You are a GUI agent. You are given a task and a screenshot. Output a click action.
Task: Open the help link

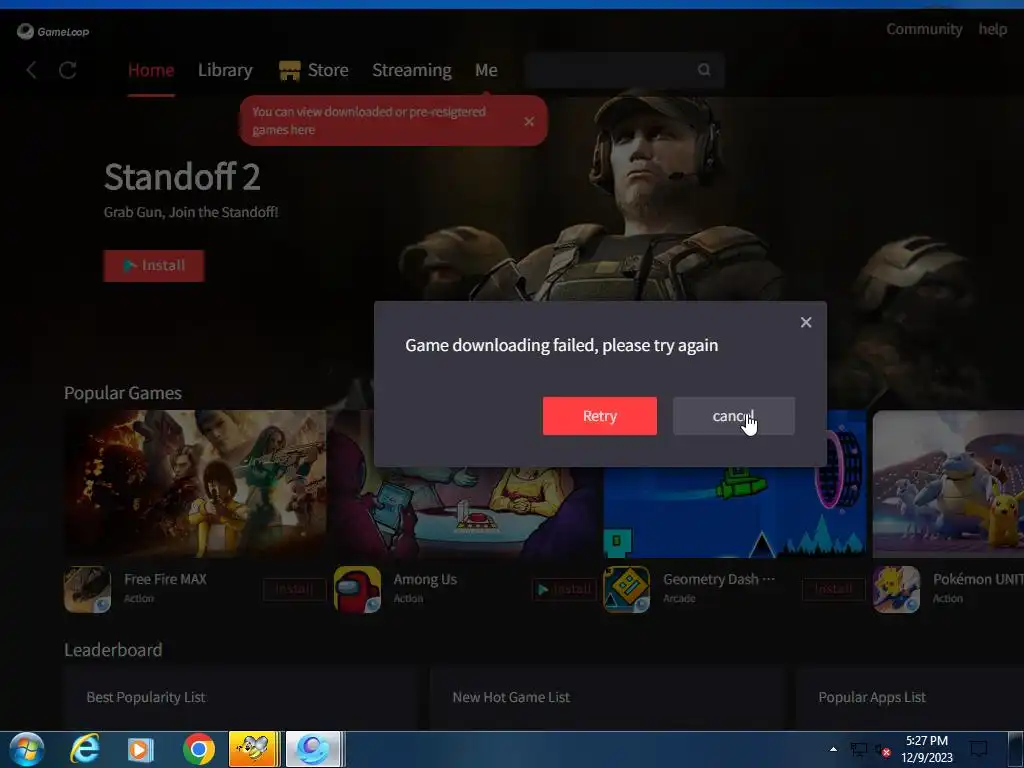pyautogui.click(x=992, y=29)
